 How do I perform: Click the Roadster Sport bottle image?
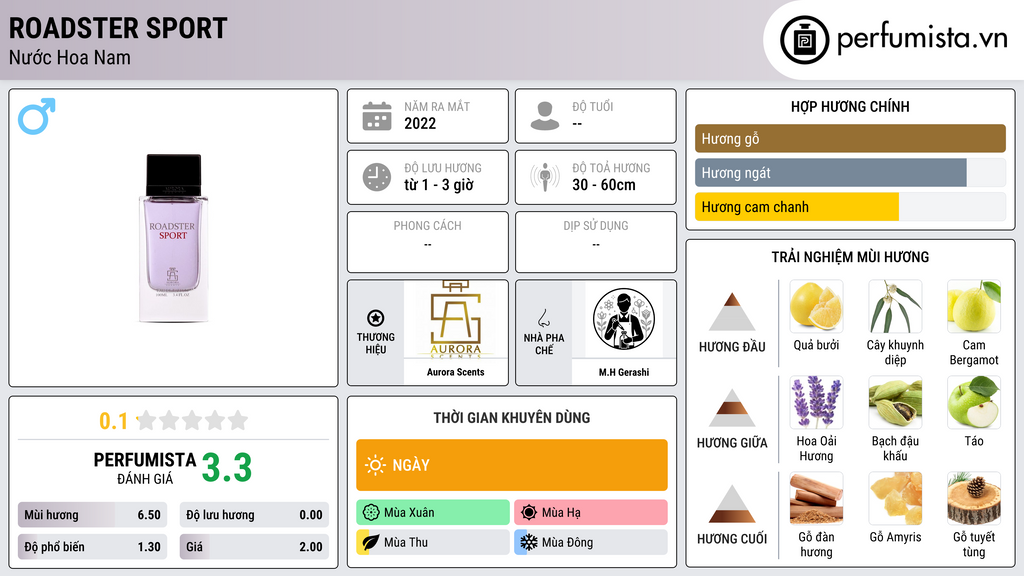pyautogui.click(x=173, y=238)
